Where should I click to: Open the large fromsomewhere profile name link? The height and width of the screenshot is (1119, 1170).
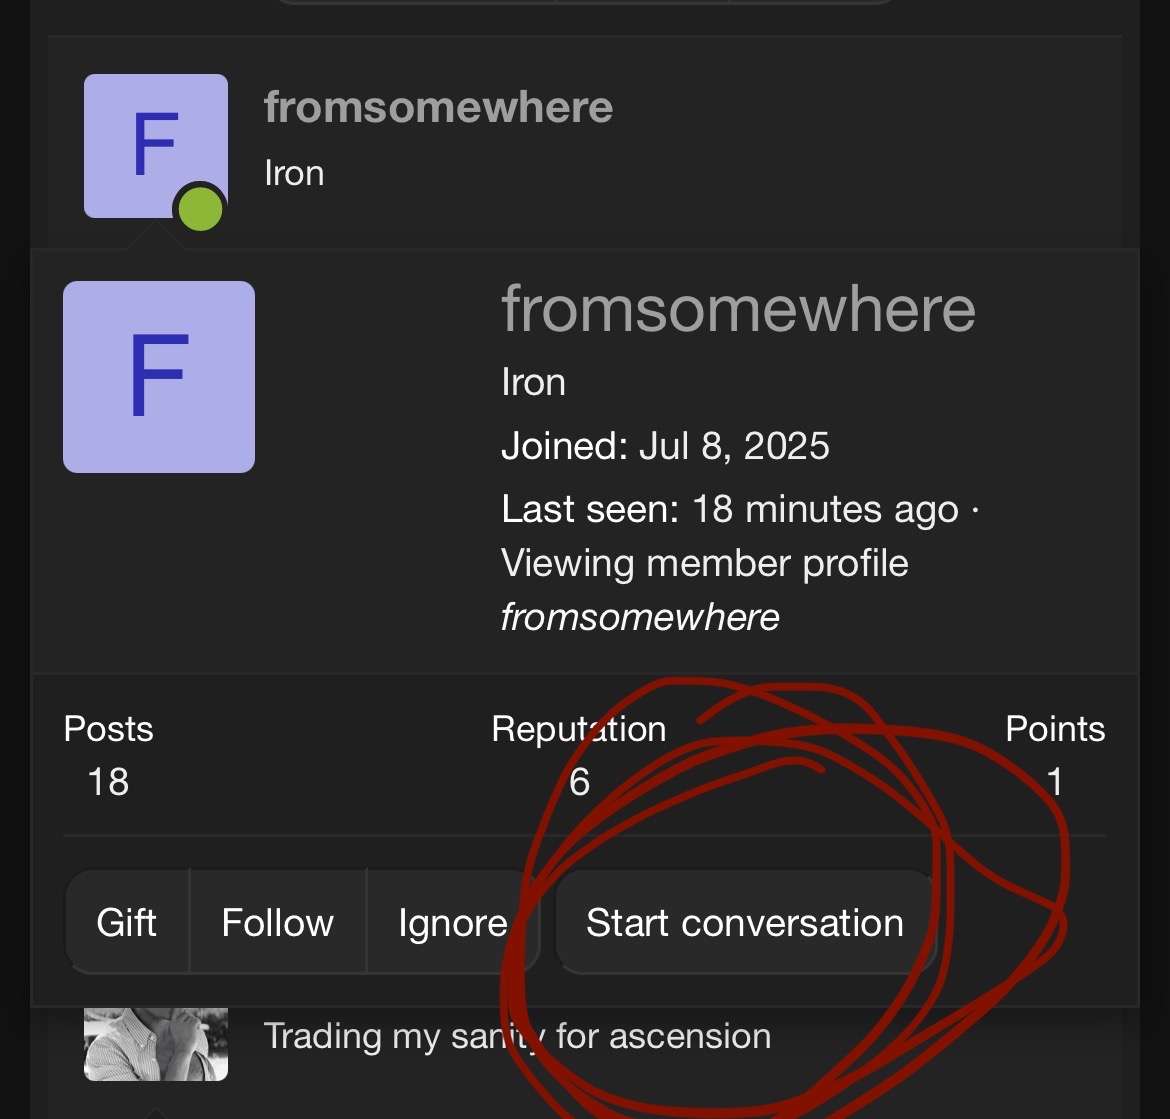[x=738, y=309]
